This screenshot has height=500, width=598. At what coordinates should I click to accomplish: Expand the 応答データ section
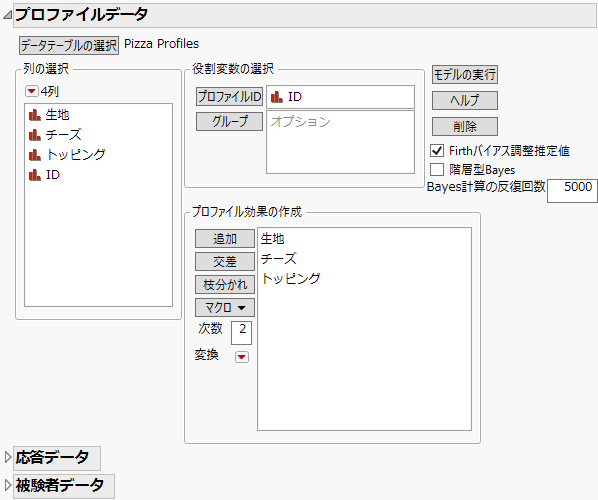(x=8, y=457)
